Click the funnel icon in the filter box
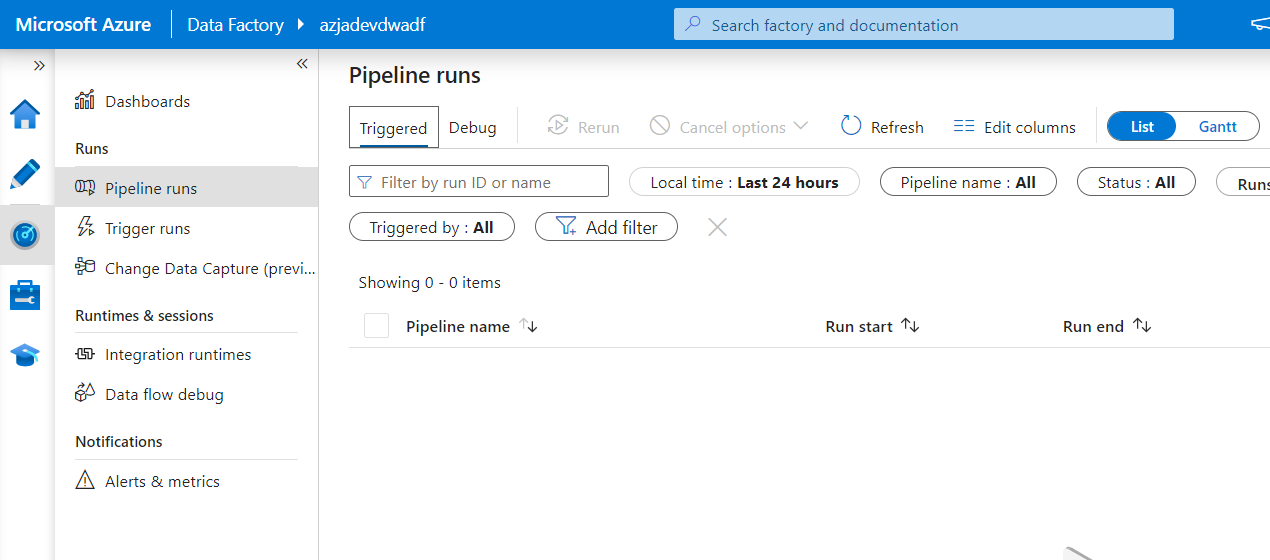The width and height of the screenshot is (1270, 560). [365, 182]
